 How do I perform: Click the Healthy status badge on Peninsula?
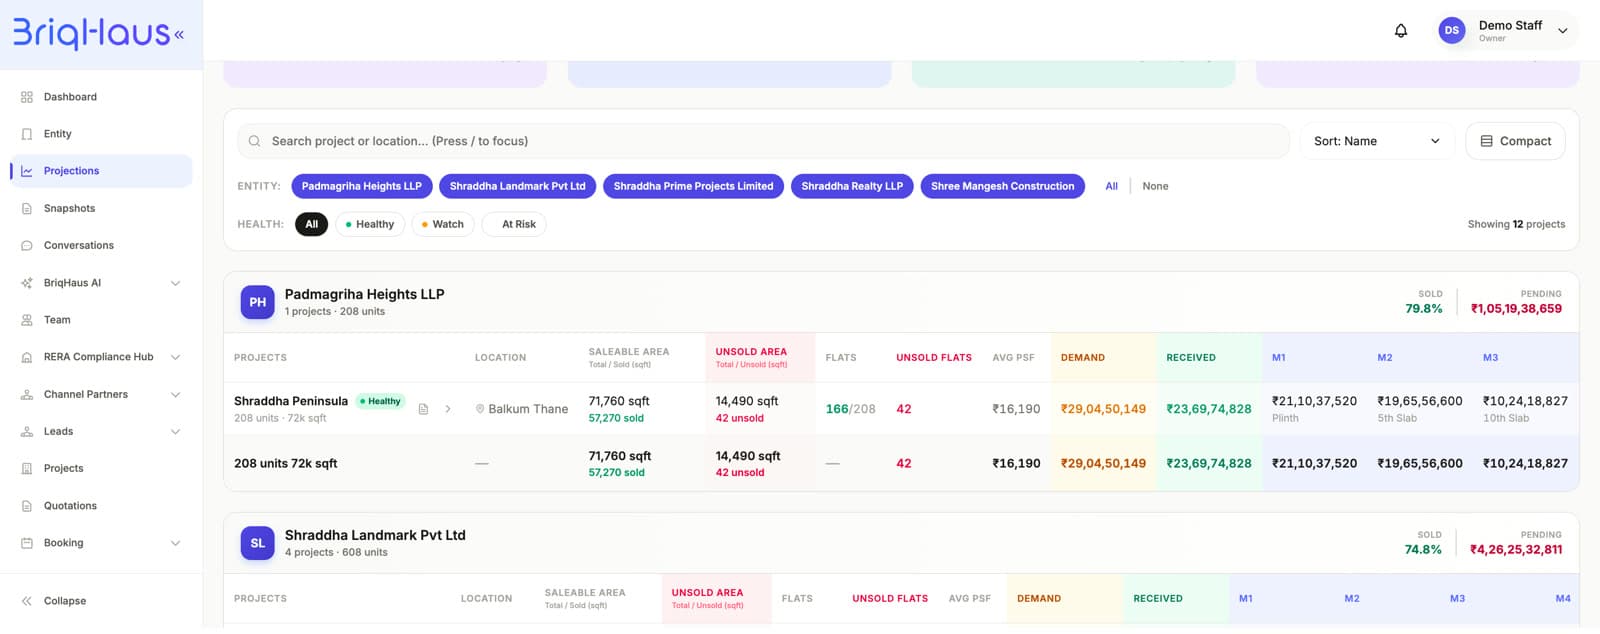(x=380, y=401)
